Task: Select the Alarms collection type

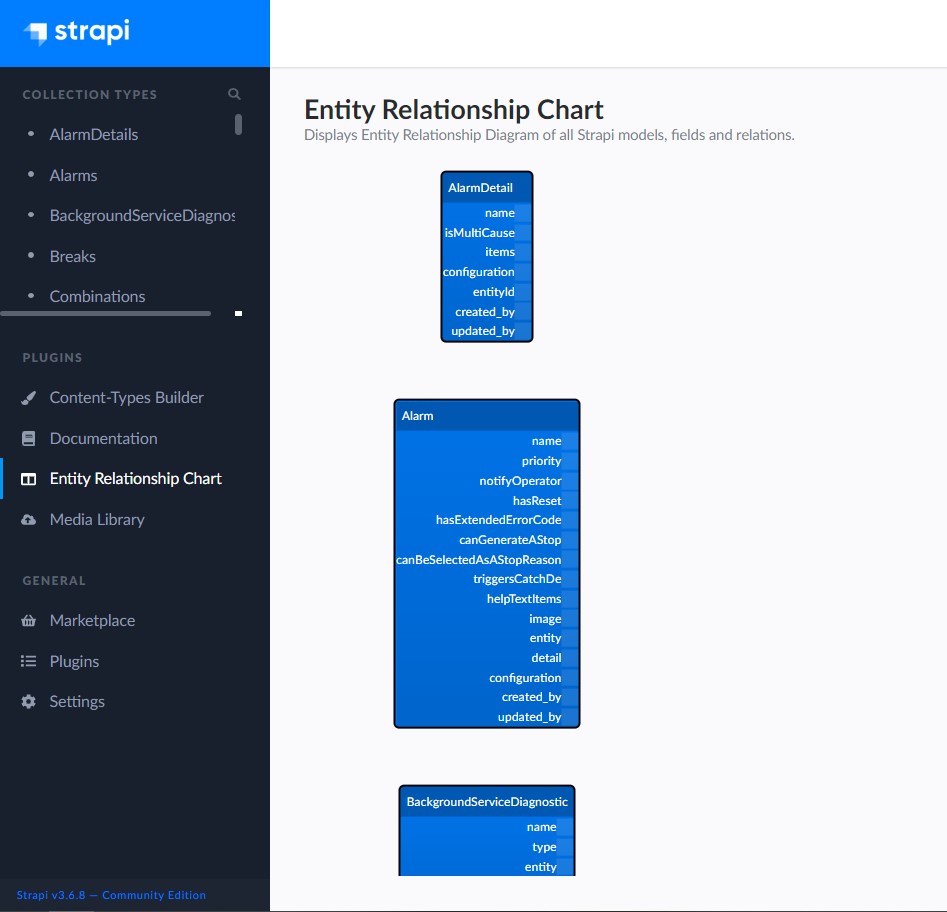Action: tap(71, 175)
